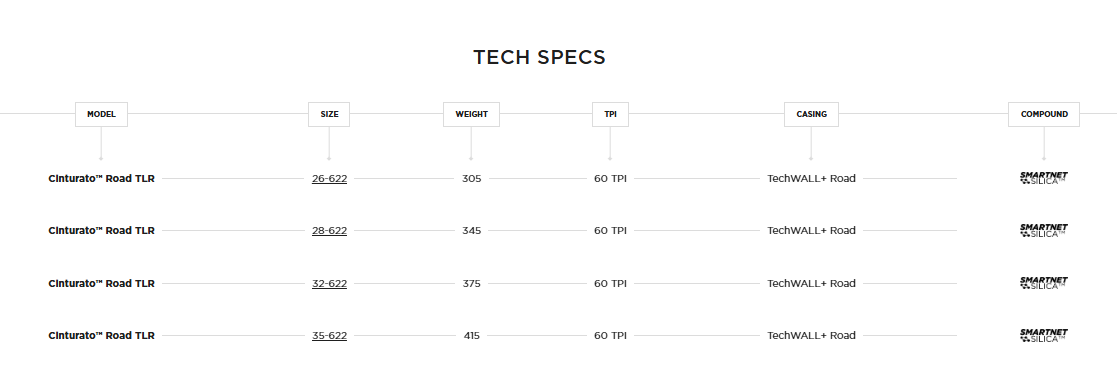Image resolution: width=1117 pixels, height=388 pixels.
Task: Select the TECH SPECS heading
Action: [539, 58]
